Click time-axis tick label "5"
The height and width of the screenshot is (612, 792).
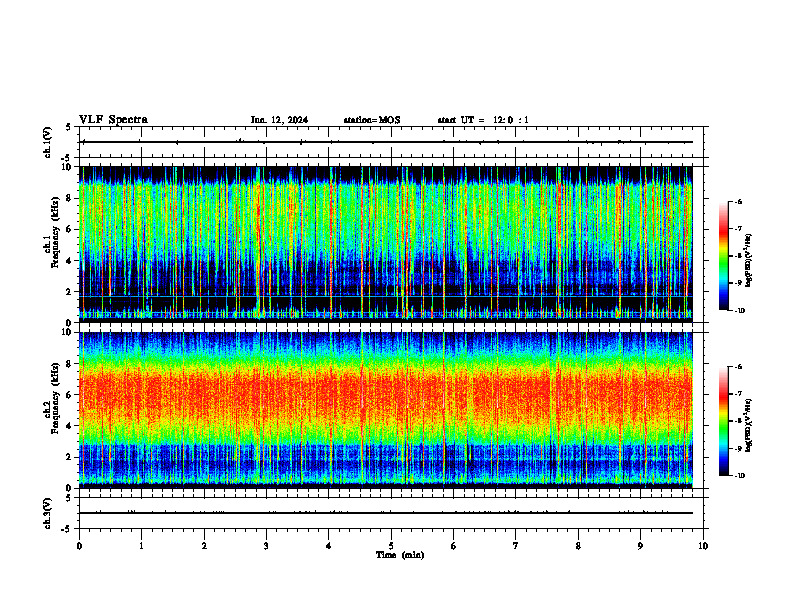tap(391, 546)
